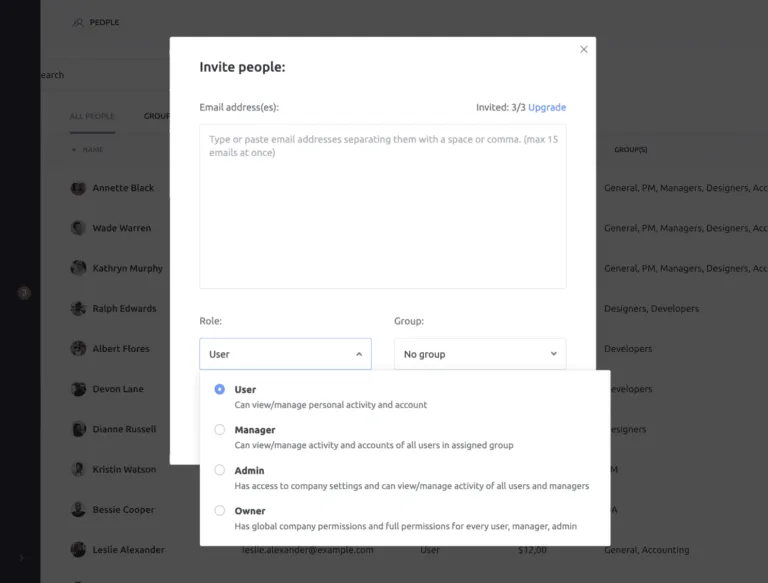Click Ralph Edwards' avatar icon
The image size is (768, 583).
[78, 308]
